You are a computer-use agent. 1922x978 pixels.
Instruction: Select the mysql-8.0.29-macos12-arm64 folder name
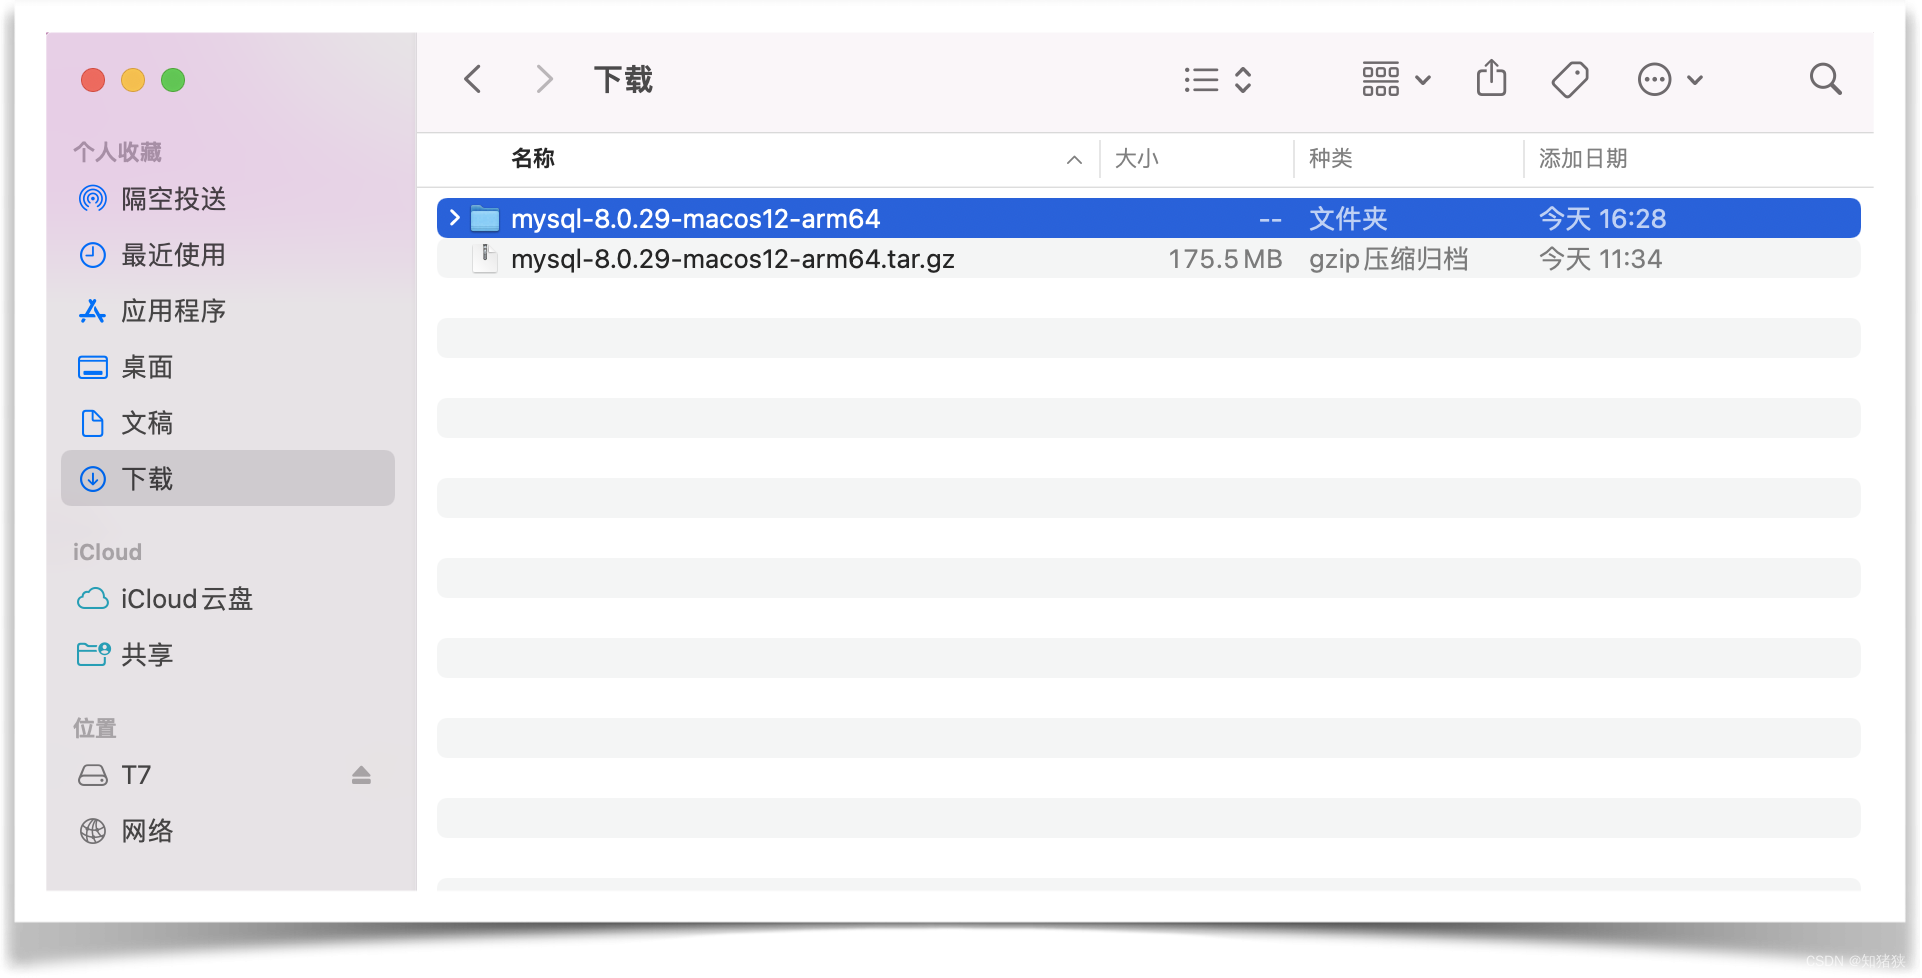click(695, 219)
